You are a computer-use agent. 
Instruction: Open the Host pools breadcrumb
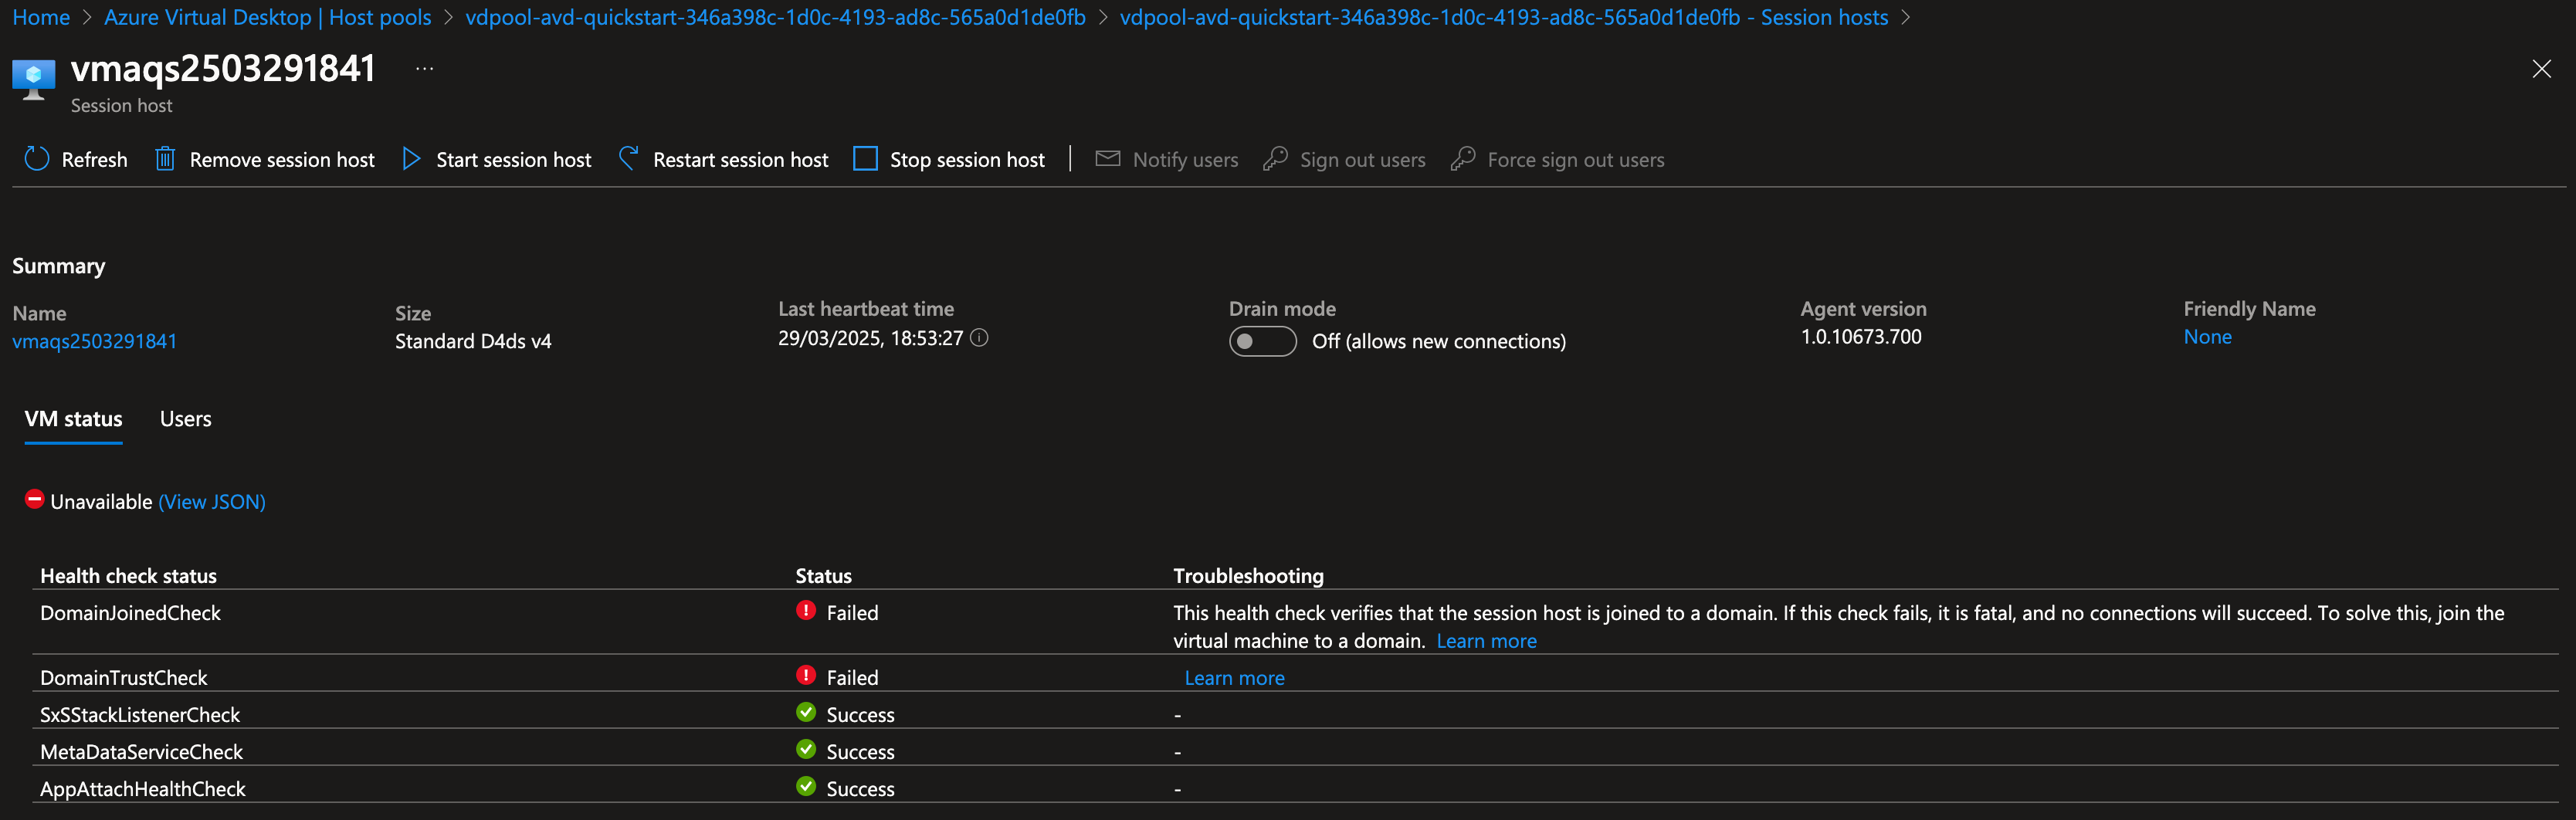(x=268, y=17)
